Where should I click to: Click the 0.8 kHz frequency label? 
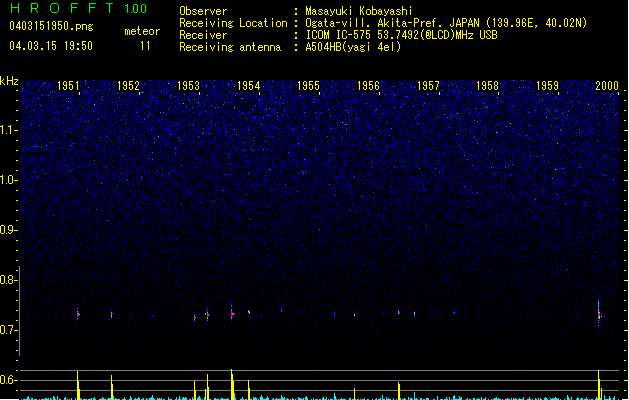coord(8,280)
